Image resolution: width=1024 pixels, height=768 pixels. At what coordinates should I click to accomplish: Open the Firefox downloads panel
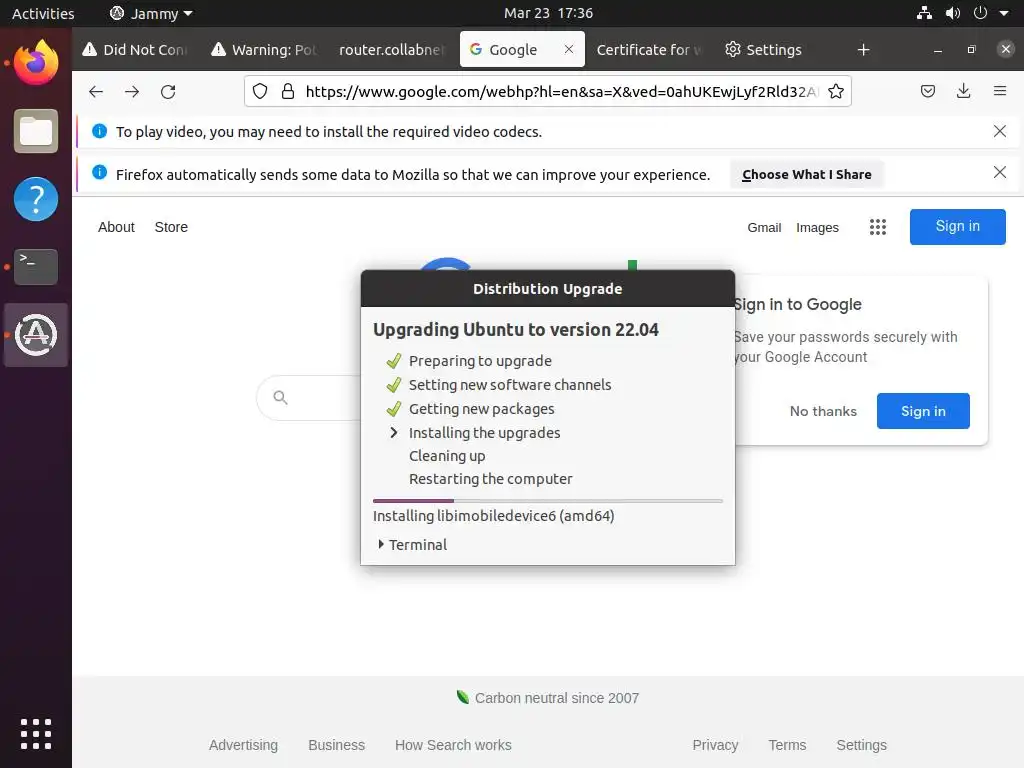click(963, 91)
